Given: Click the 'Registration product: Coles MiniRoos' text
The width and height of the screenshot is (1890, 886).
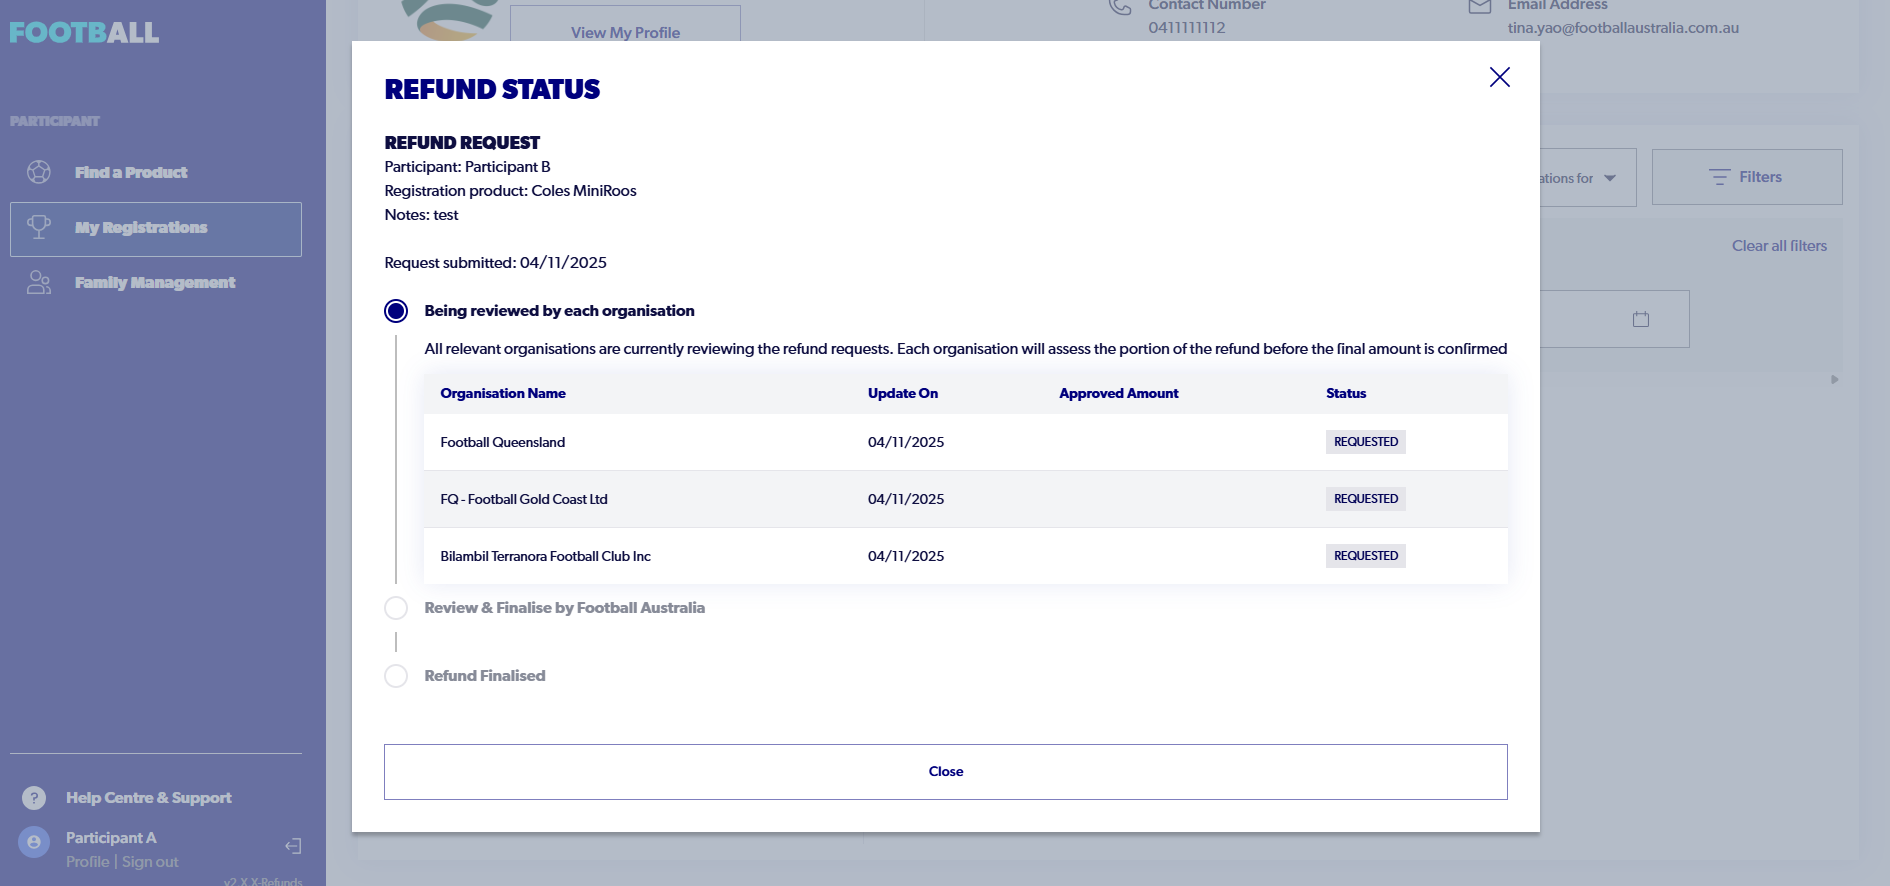Looking at the screenshot, I should 510,191.
